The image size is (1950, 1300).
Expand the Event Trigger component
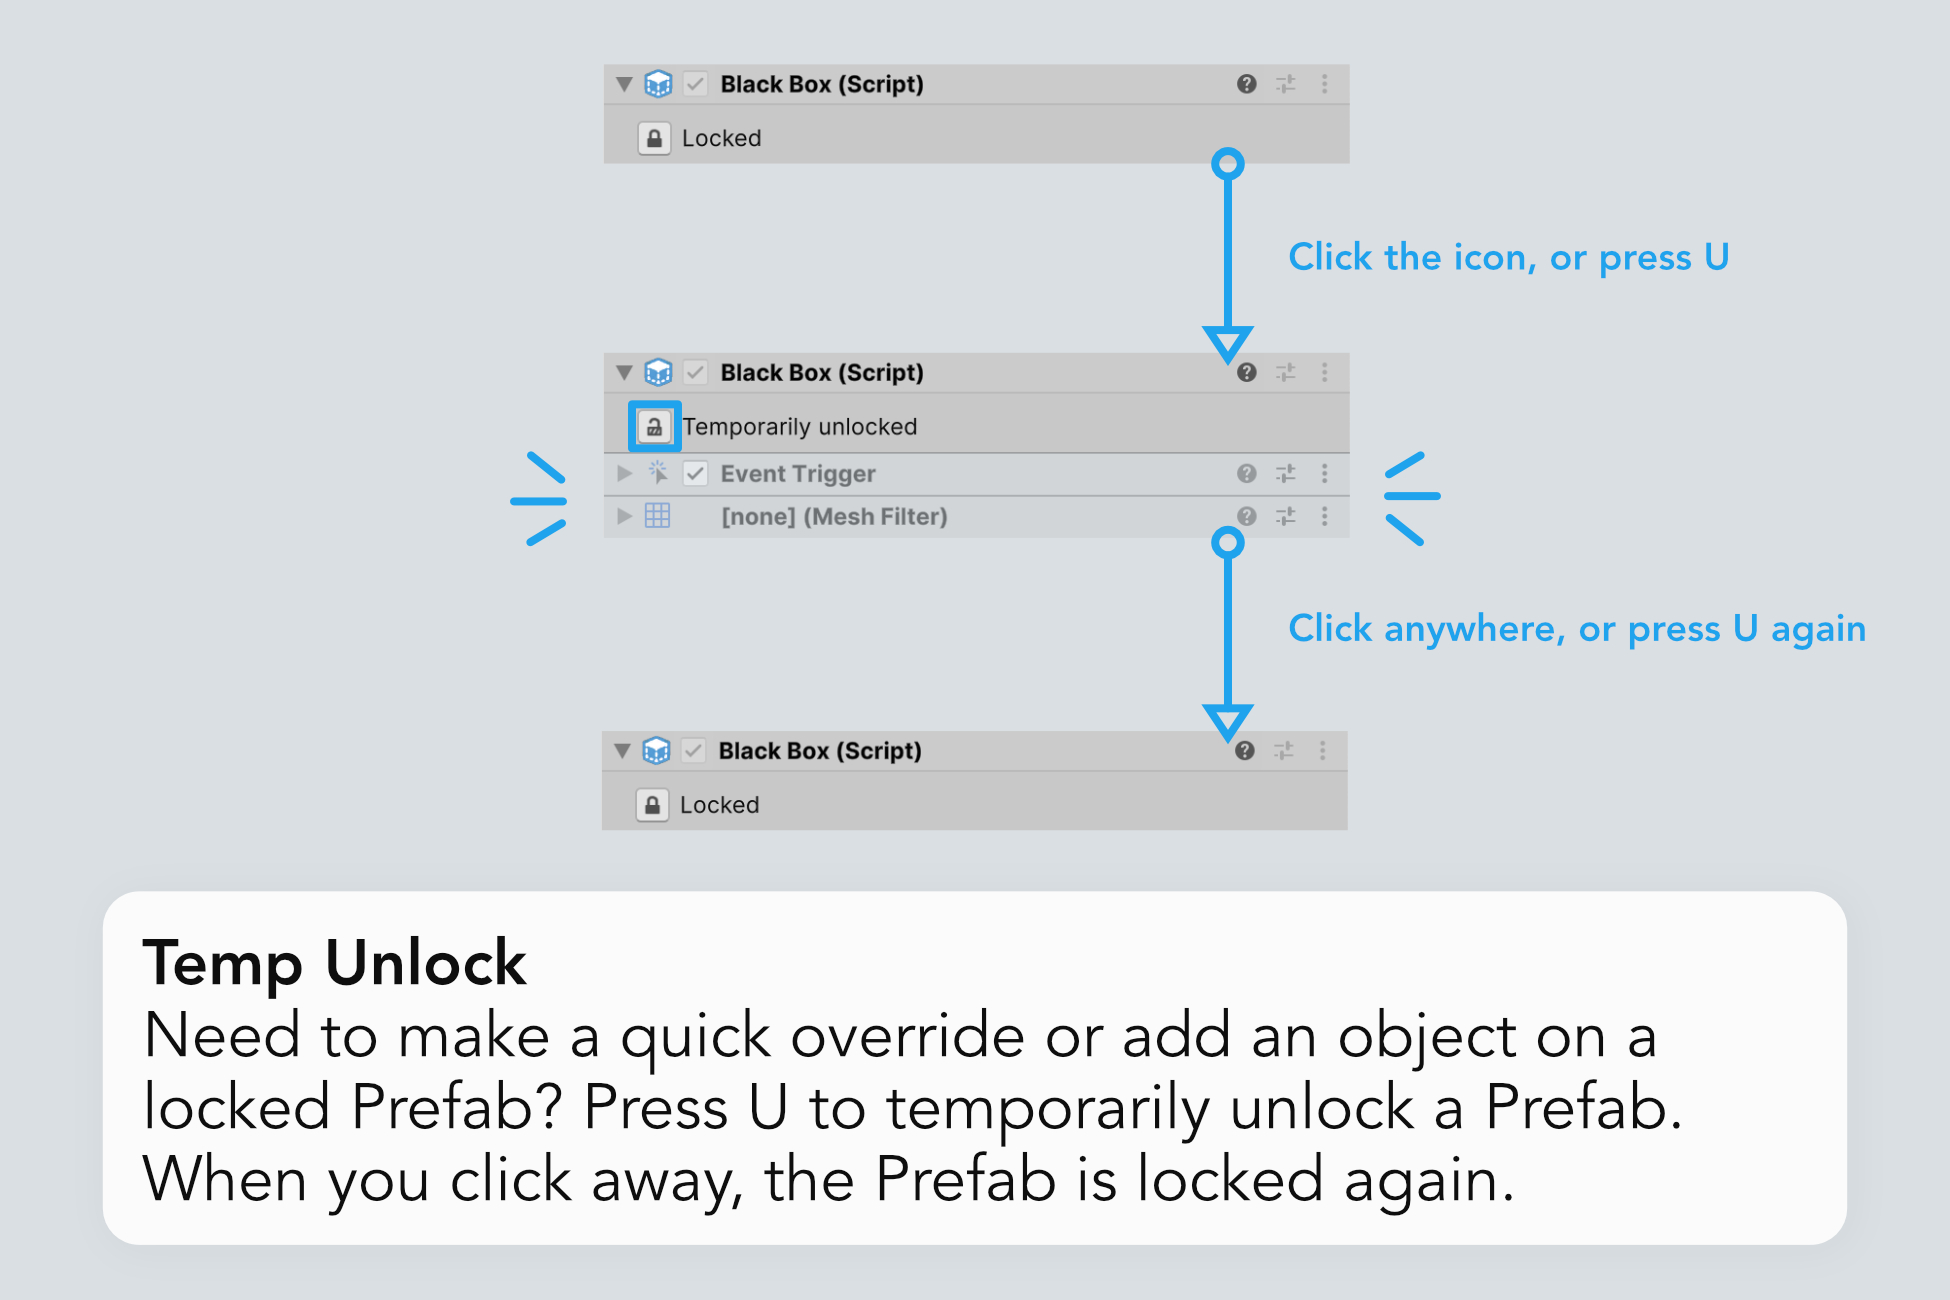coord(624,473)
